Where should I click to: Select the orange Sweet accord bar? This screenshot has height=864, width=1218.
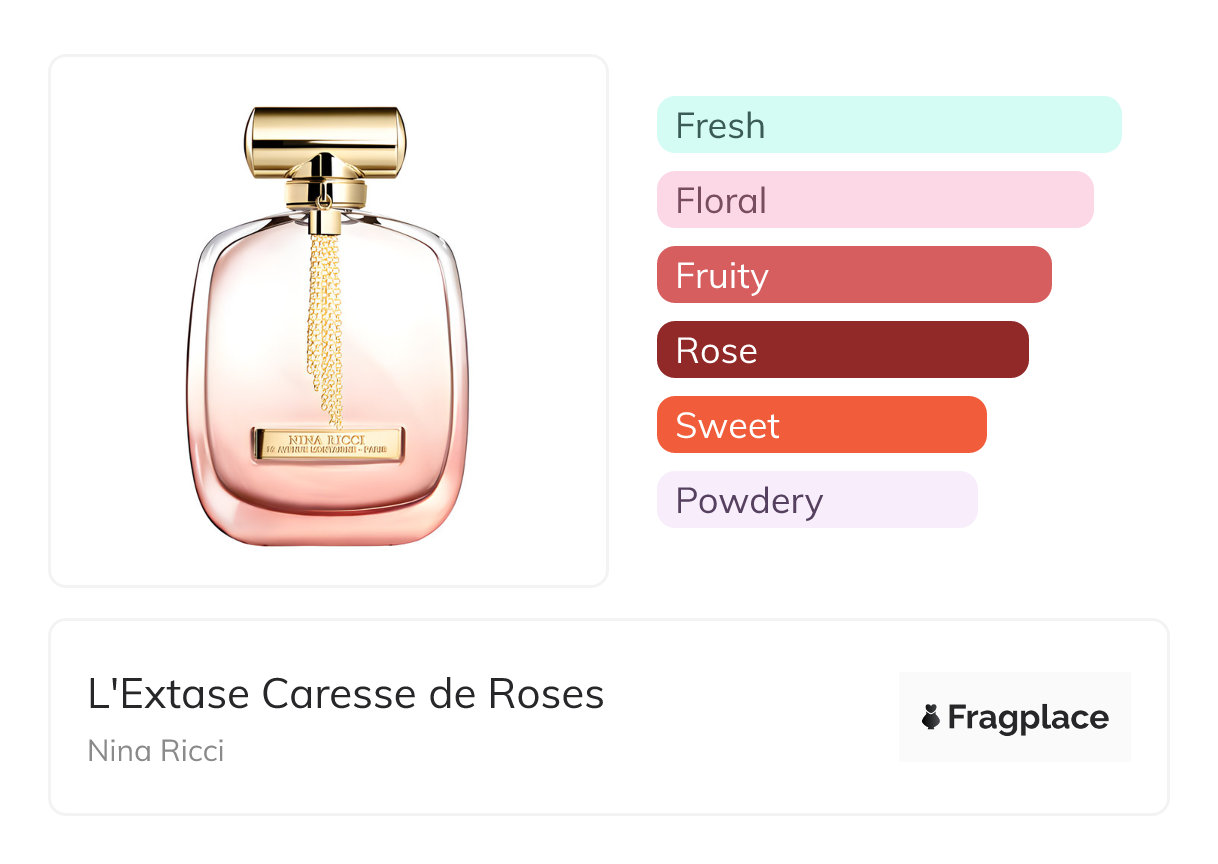tap(821, 425)
